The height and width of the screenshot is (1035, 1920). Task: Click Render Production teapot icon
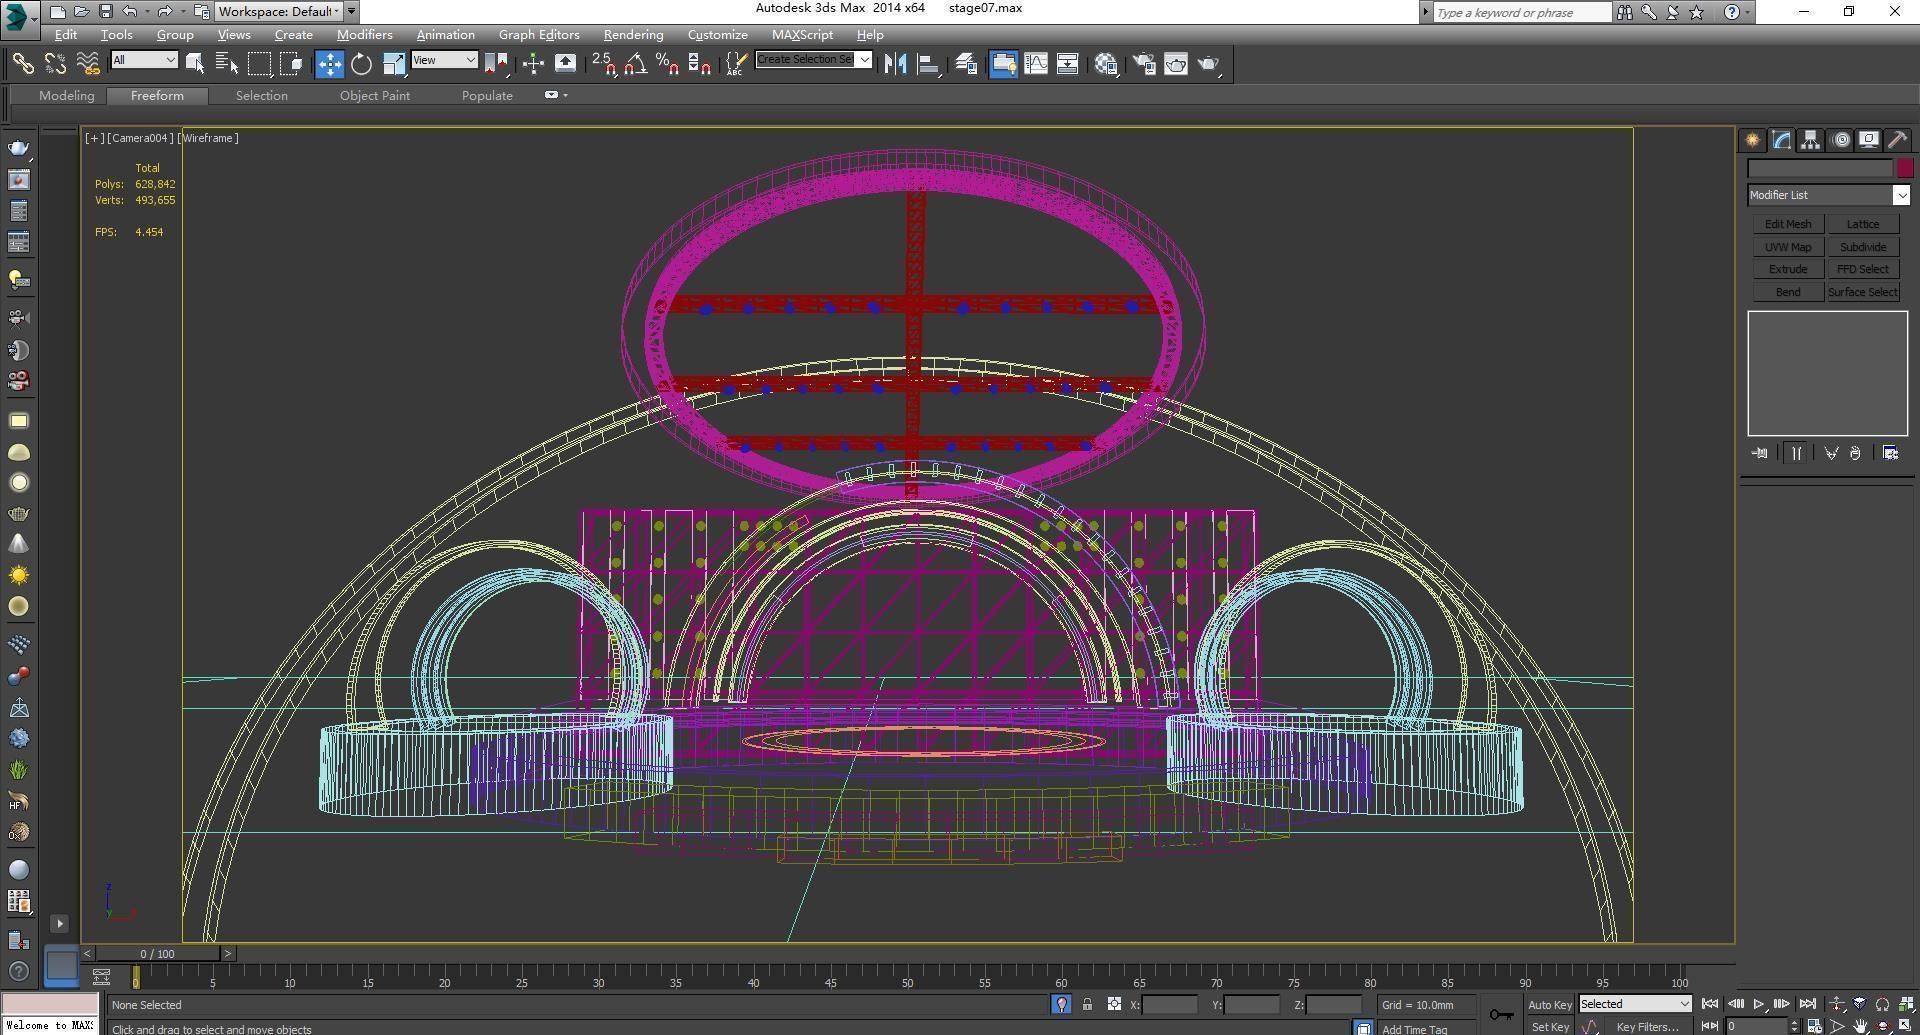click(x=1209, y=64)
